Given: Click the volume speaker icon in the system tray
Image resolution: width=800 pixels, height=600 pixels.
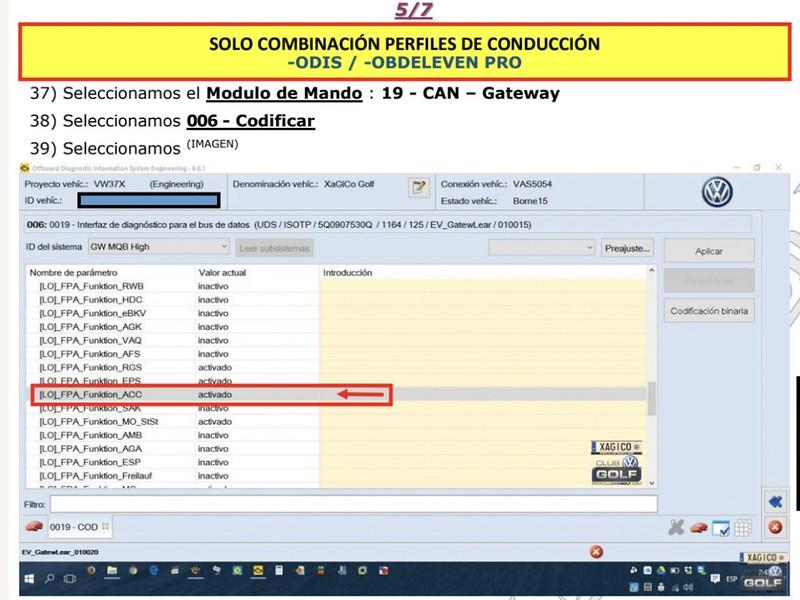Looking at the screenshot, I should click(688, 587).
